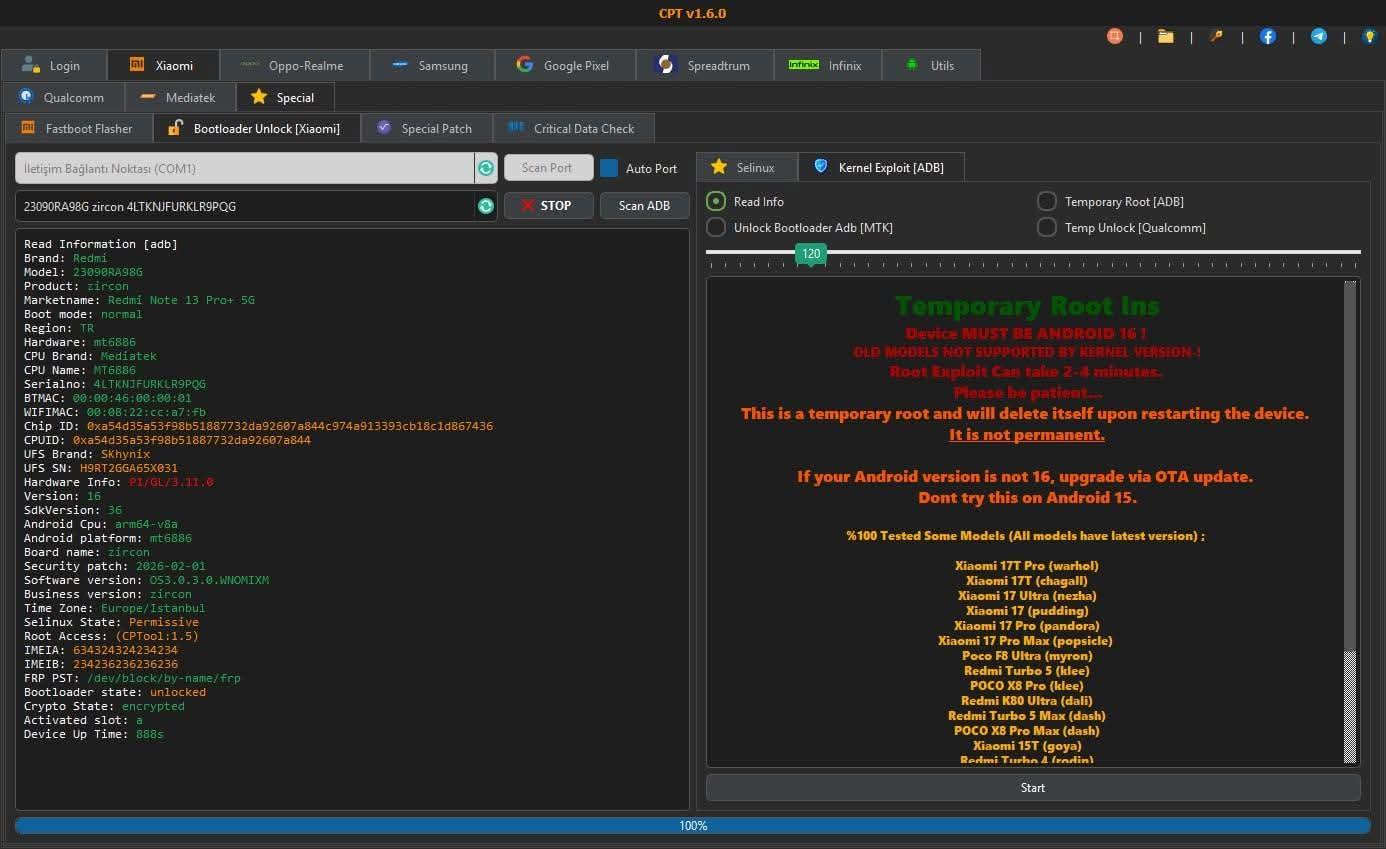
Task: Click the light bulb icon in top toolbar
Action: point(1370,36)
